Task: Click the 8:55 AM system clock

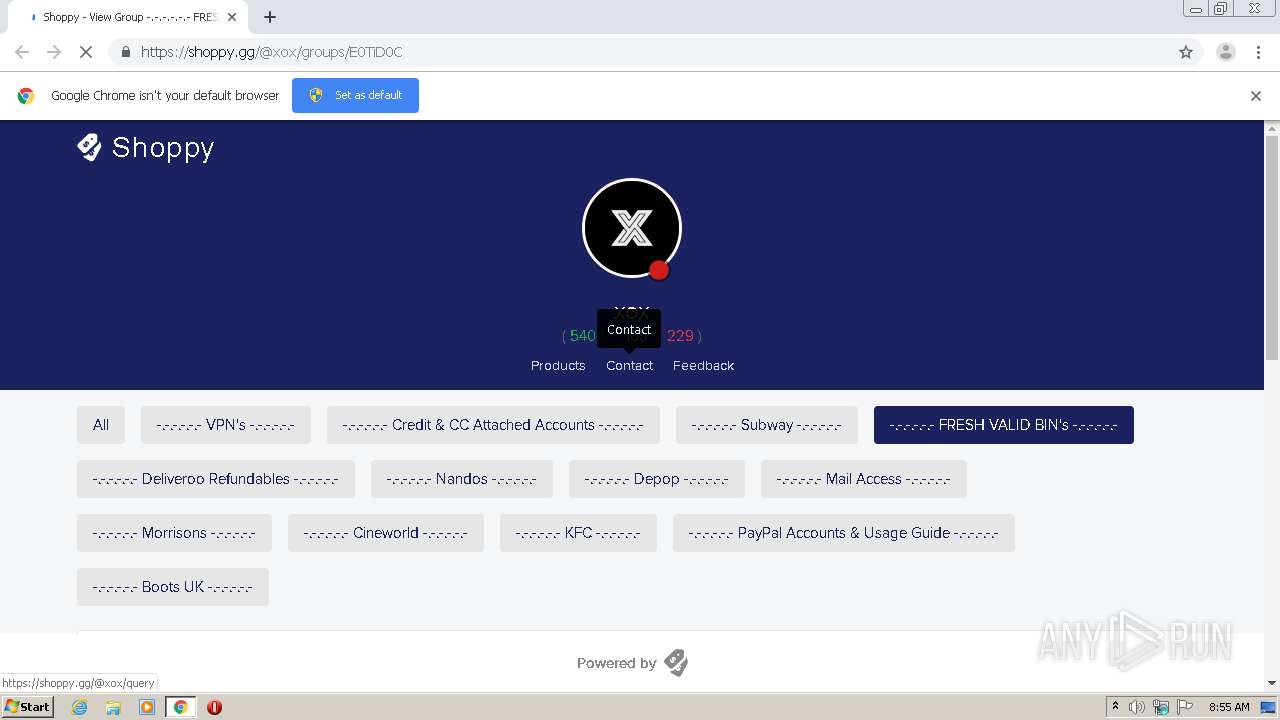Action: tap(1229, 707)
